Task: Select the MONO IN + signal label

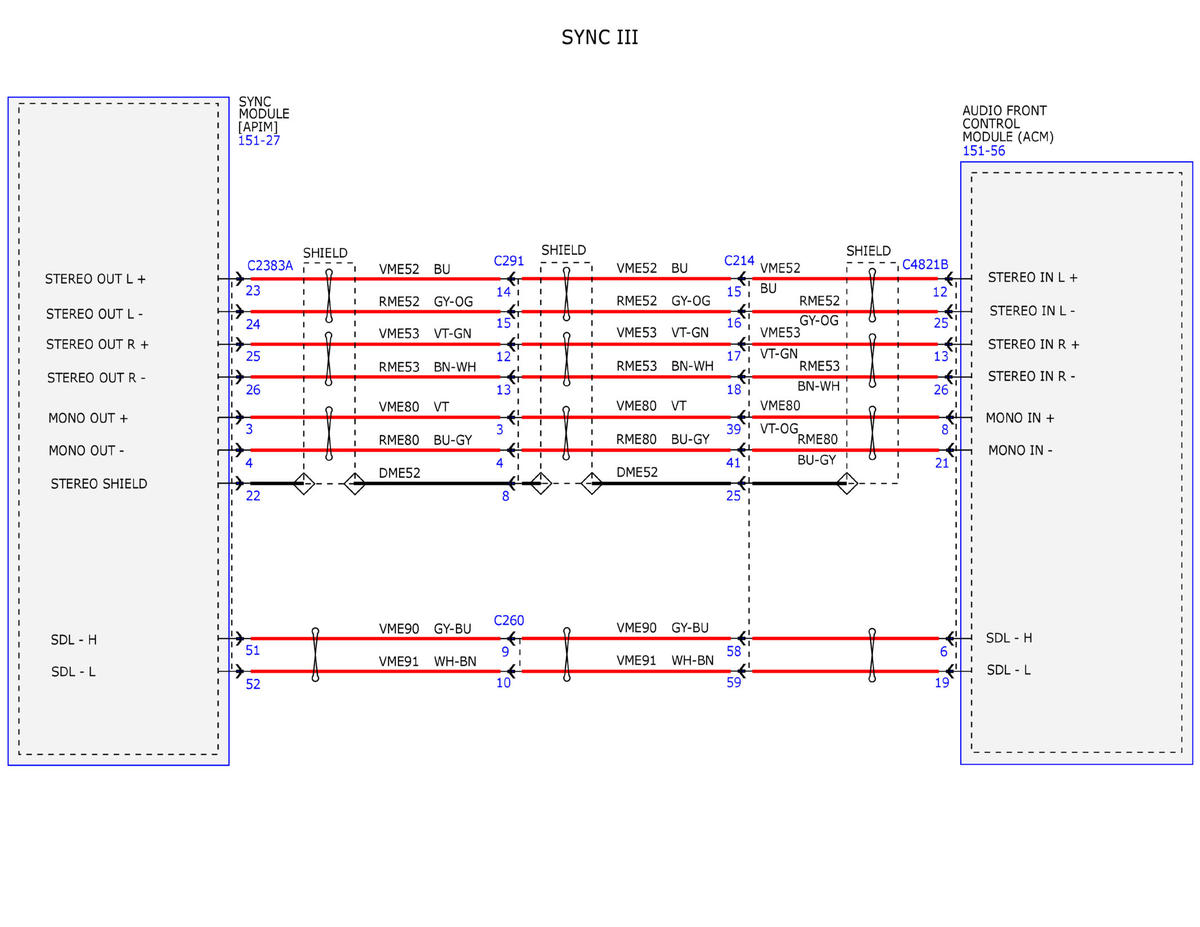Action: 1020,418
